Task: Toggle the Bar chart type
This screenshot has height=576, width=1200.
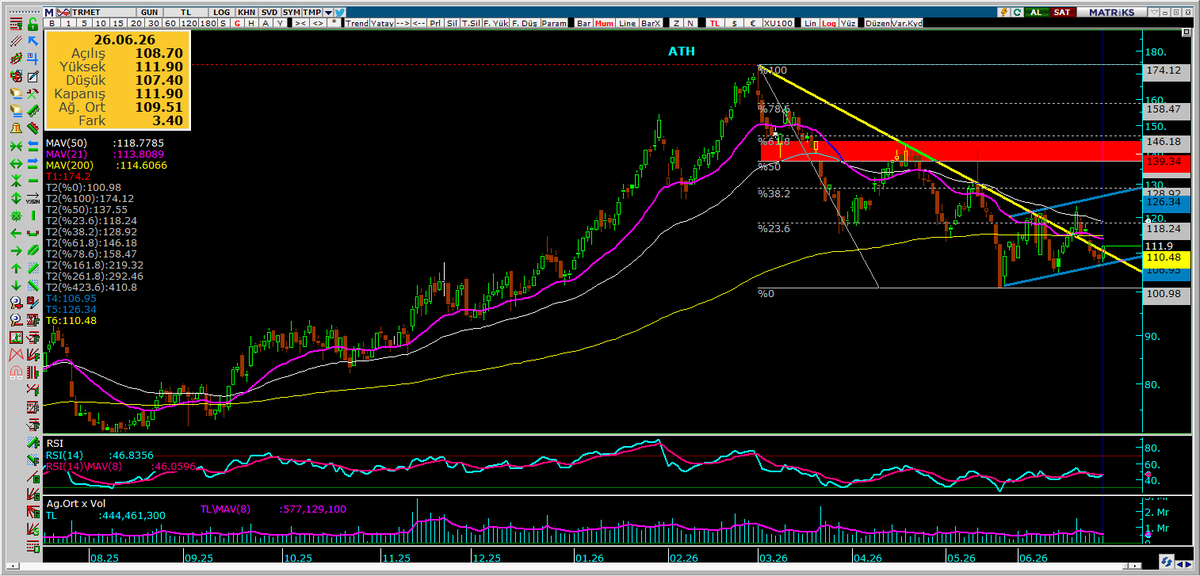Action: (x=583, y=23)
